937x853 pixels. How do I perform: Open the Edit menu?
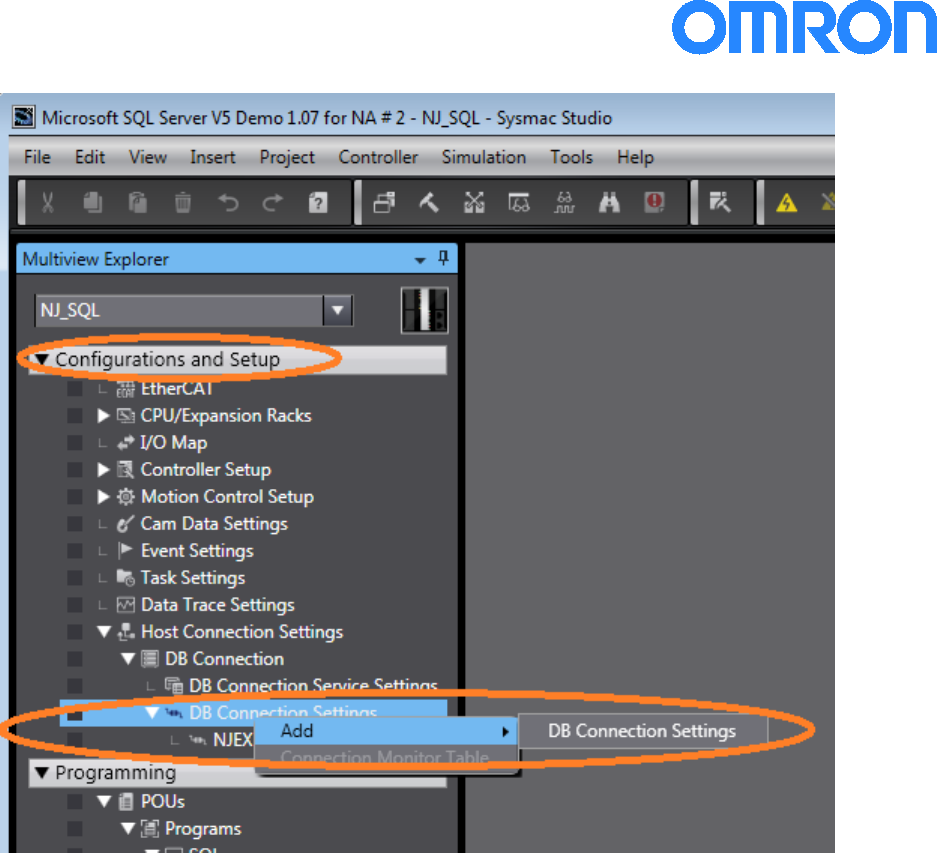(90, 157)
